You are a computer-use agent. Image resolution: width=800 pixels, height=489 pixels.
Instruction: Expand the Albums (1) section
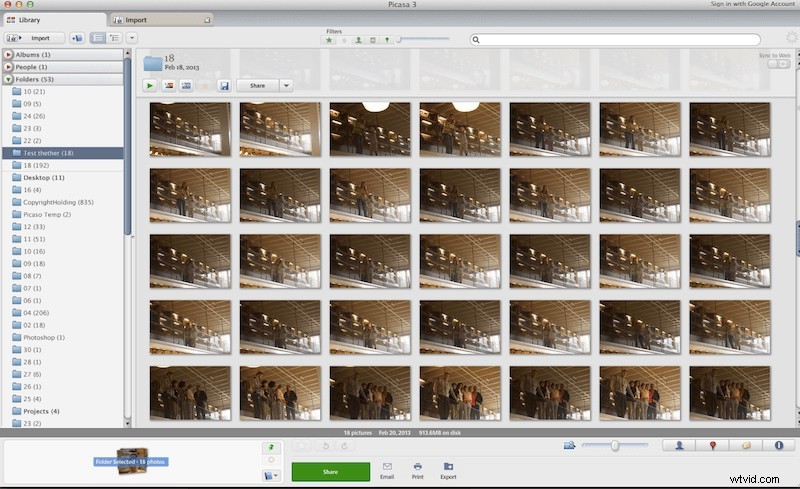coord(9,55)
